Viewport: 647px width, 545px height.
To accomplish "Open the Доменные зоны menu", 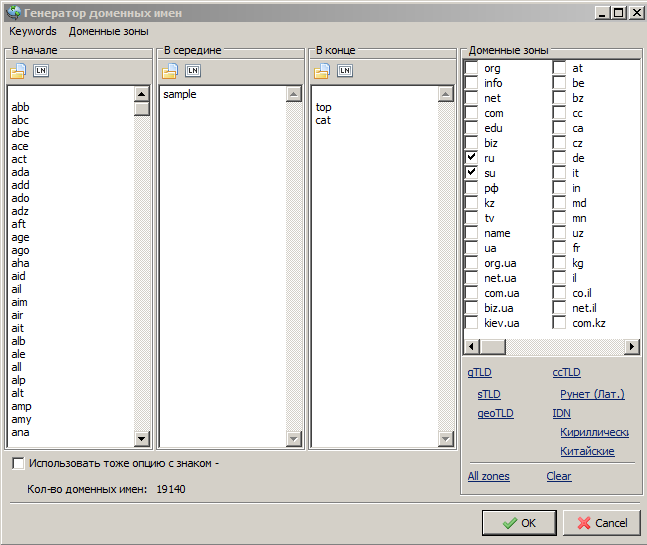I will [x=109, y=31].
